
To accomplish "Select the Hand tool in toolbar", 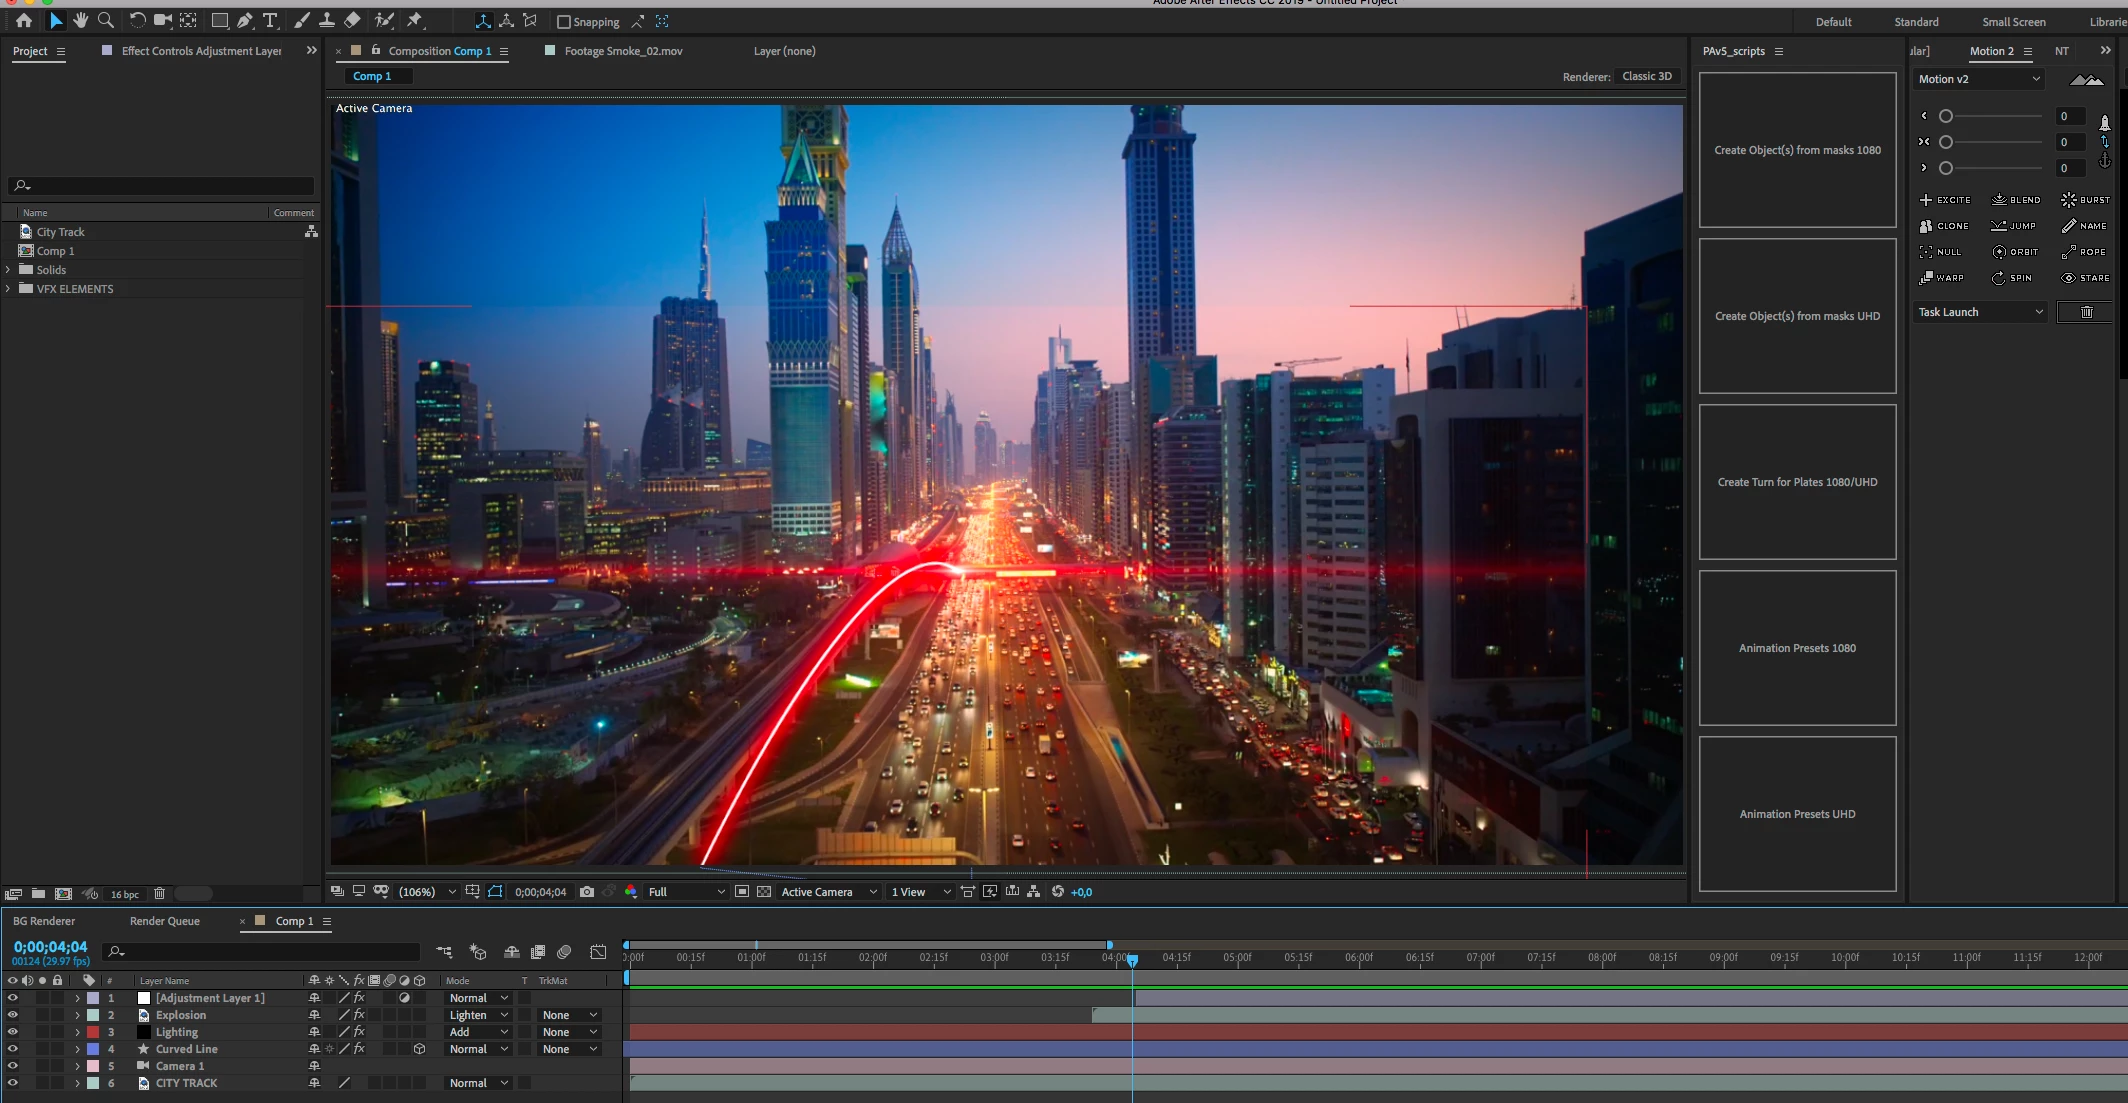I will [x=80, y=21].
